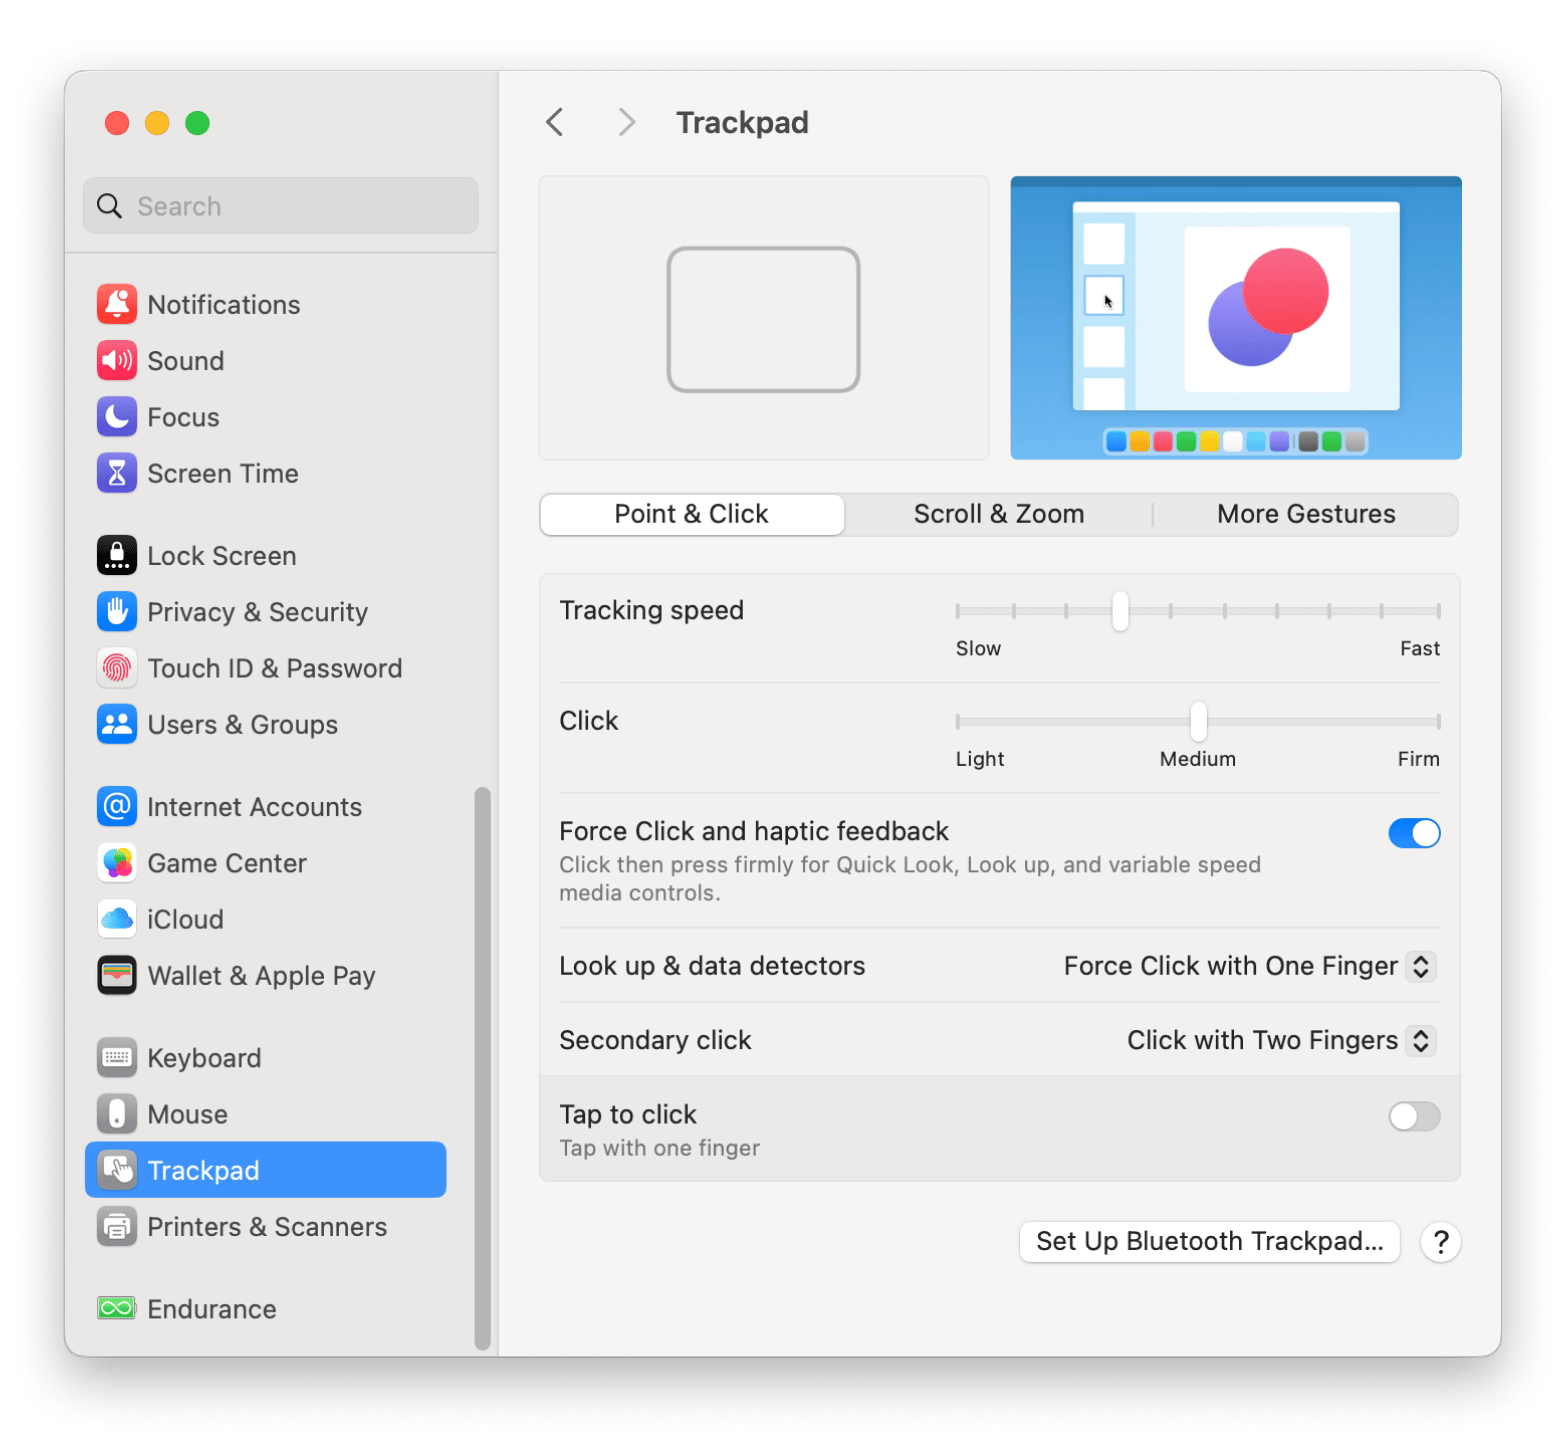This screenshot has height=1450, width=1560.
Task: Click the Touch ID fingerprint icon
Action: (x=117, y=668)
